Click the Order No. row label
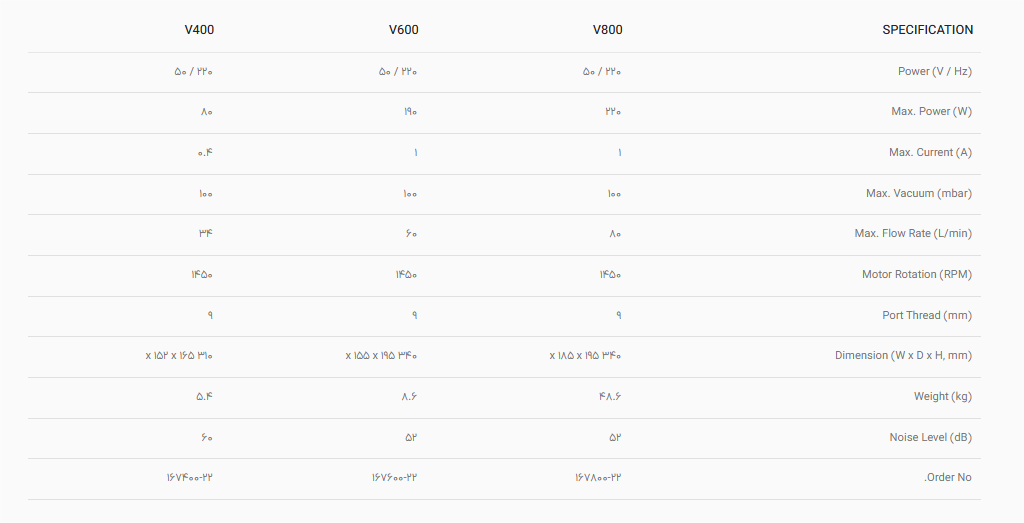Viewport: 1024px width, 523px height. point(947,477)
